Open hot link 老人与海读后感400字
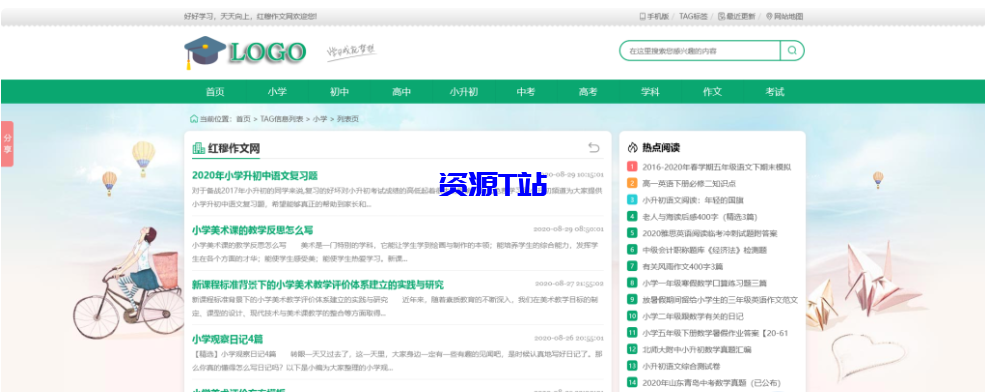Screen dimensions: 985x392 (x=700, y=217)
